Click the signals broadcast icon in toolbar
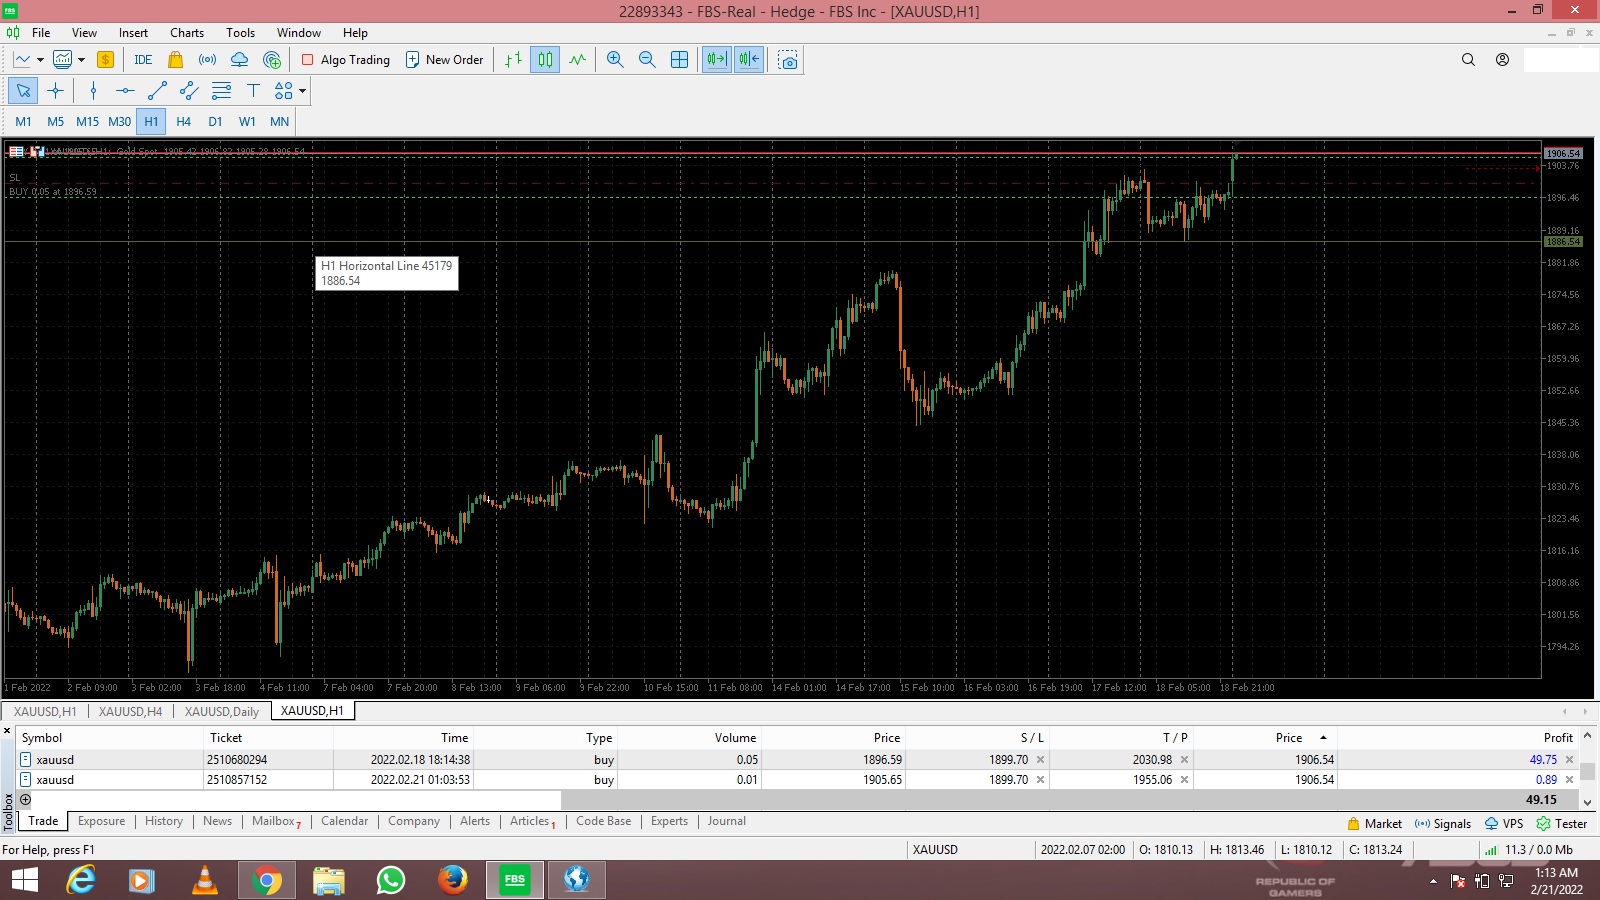Screen dimensions: 1600x900 coord(207,60)
